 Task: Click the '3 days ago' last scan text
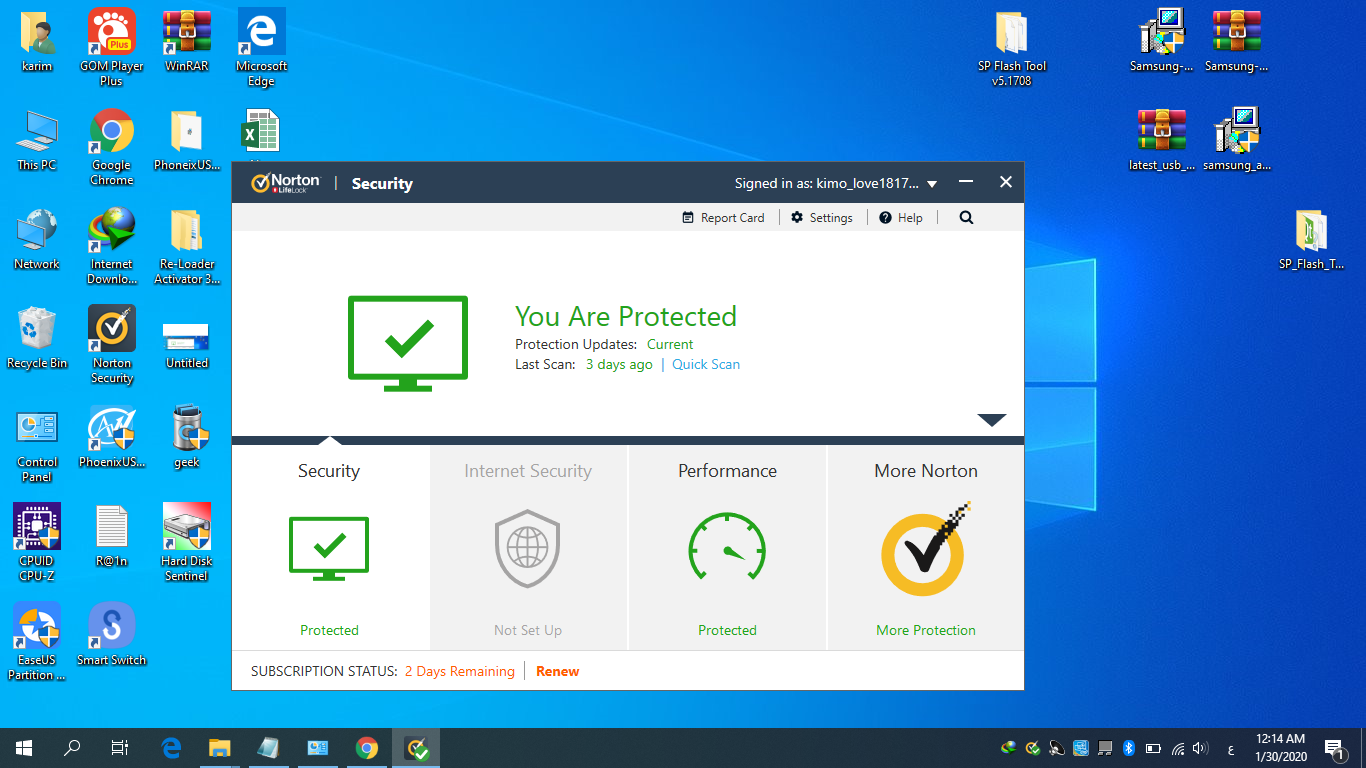(619, 364)
